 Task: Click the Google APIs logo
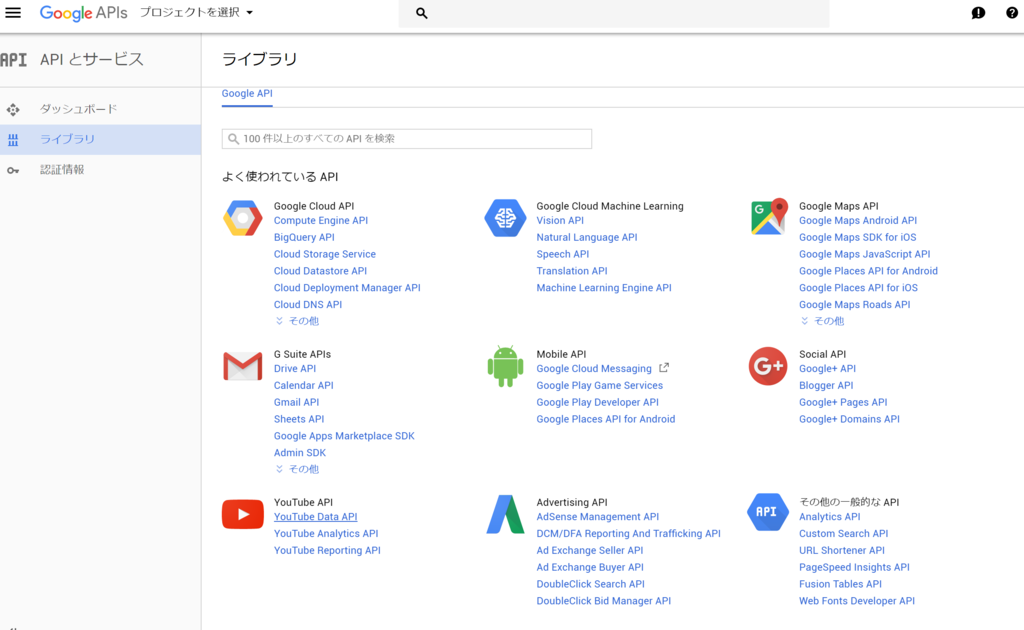pyautogui.click(x=84, y=13)
